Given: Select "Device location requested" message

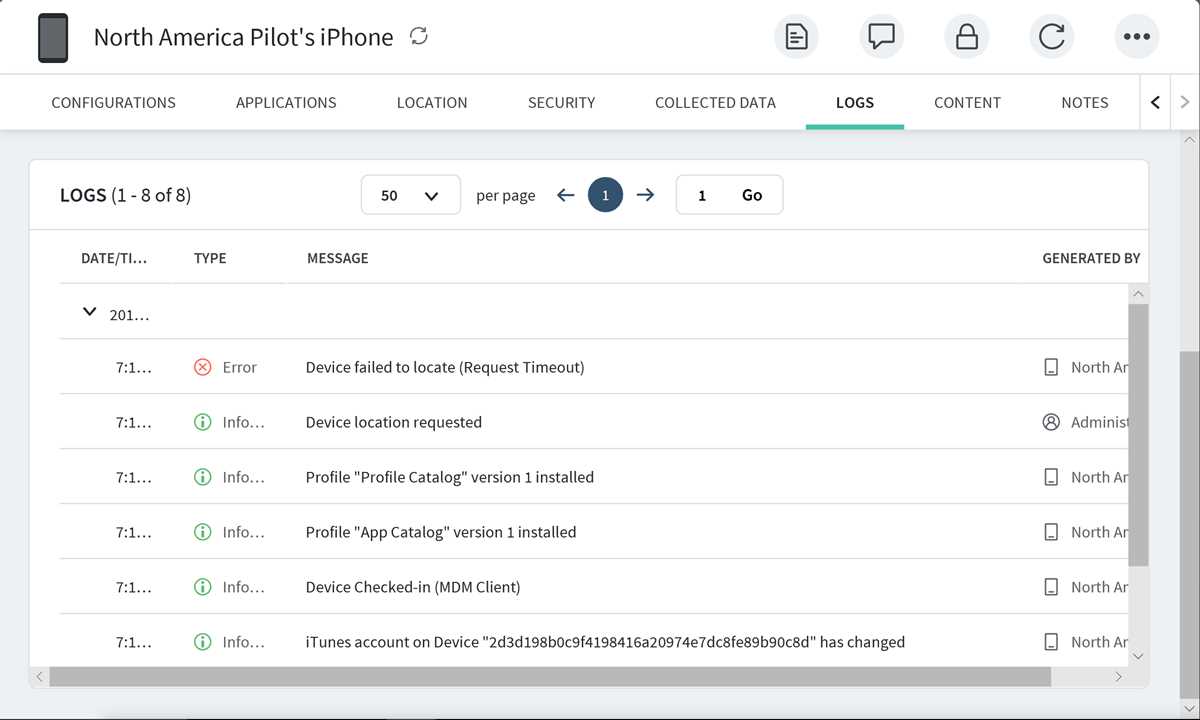Looking at the screenshot, I should click(x=394, y=422).
